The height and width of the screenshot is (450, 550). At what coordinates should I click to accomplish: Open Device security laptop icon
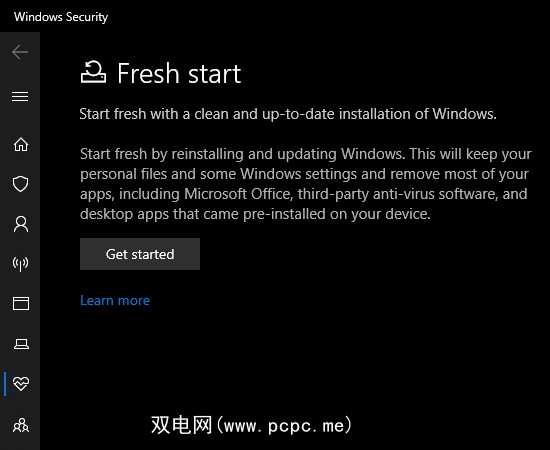21,344
